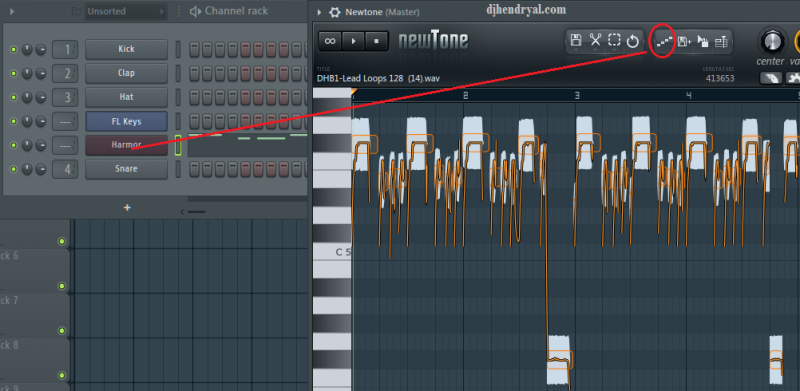800x391 pixels.
Task: Open the Channel rack menu arrow at top-left
Action: pyautogui.click(x=12, y=11)
